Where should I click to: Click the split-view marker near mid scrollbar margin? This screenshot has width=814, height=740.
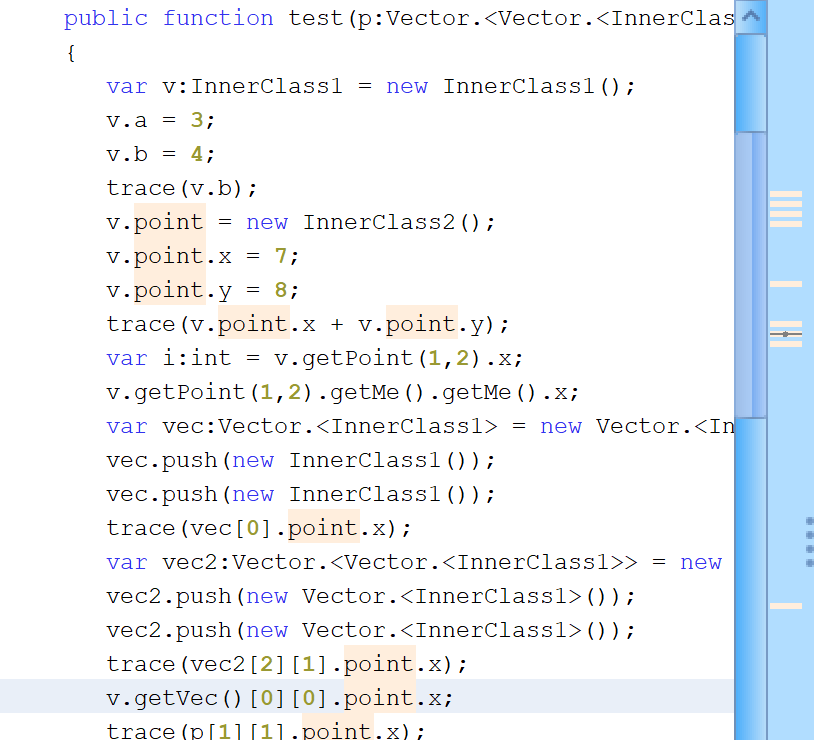(x=786, y=335)
